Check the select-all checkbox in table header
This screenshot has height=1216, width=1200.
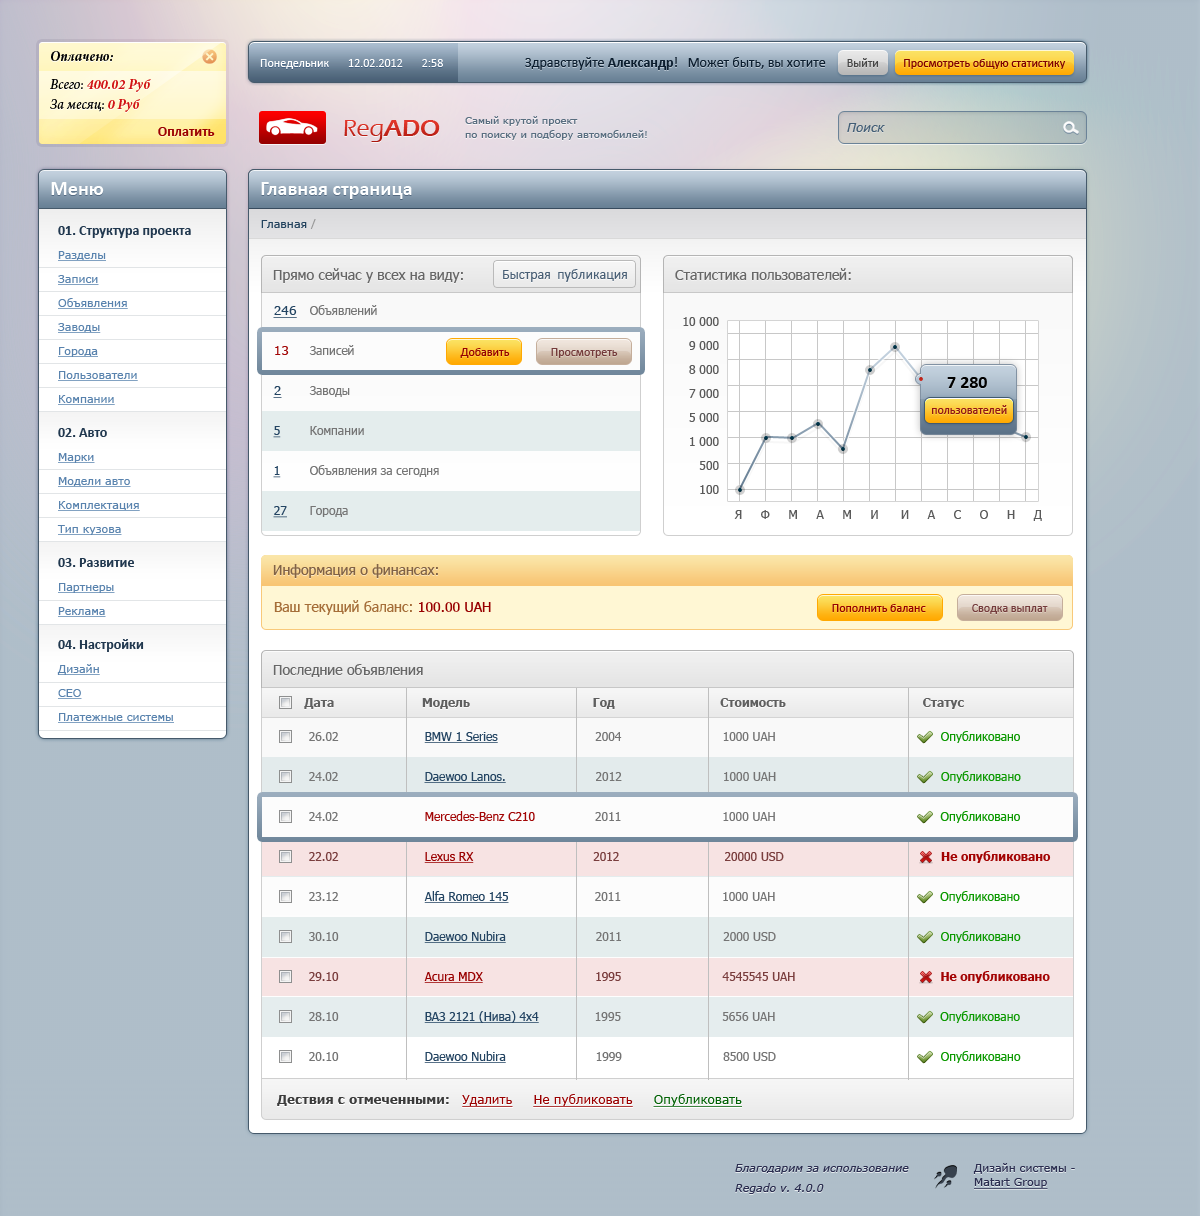[x=286, y=703]
